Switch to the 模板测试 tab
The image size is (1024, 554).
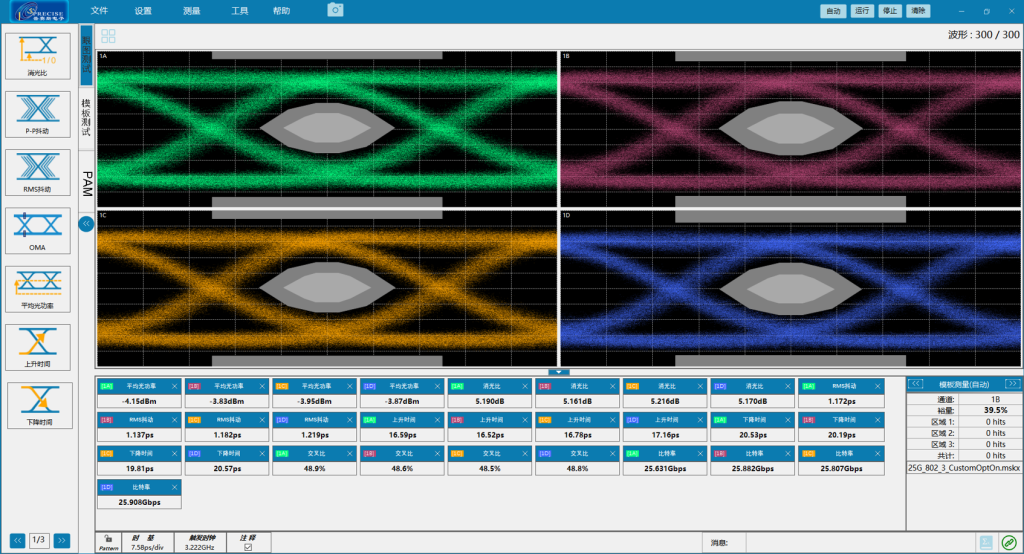(86, 118)
